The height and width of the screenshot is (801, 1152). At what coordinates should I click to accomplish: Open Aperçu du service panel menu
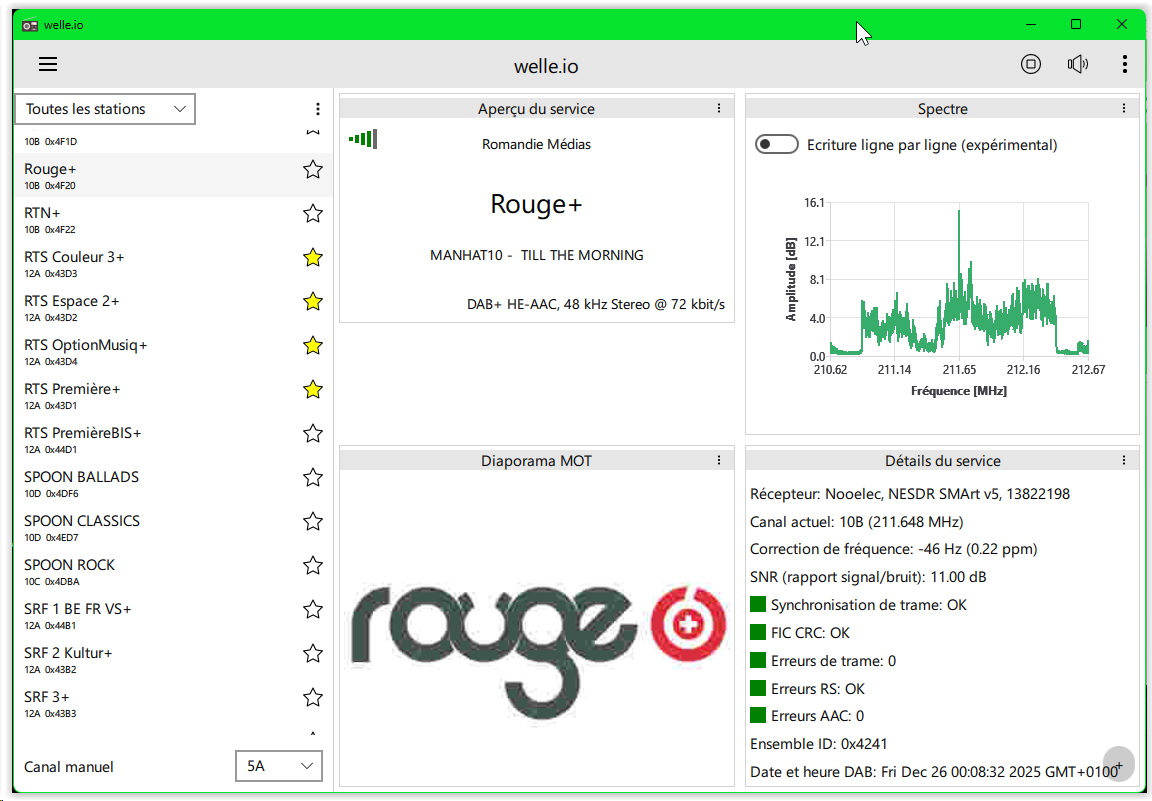click(719, 109)
